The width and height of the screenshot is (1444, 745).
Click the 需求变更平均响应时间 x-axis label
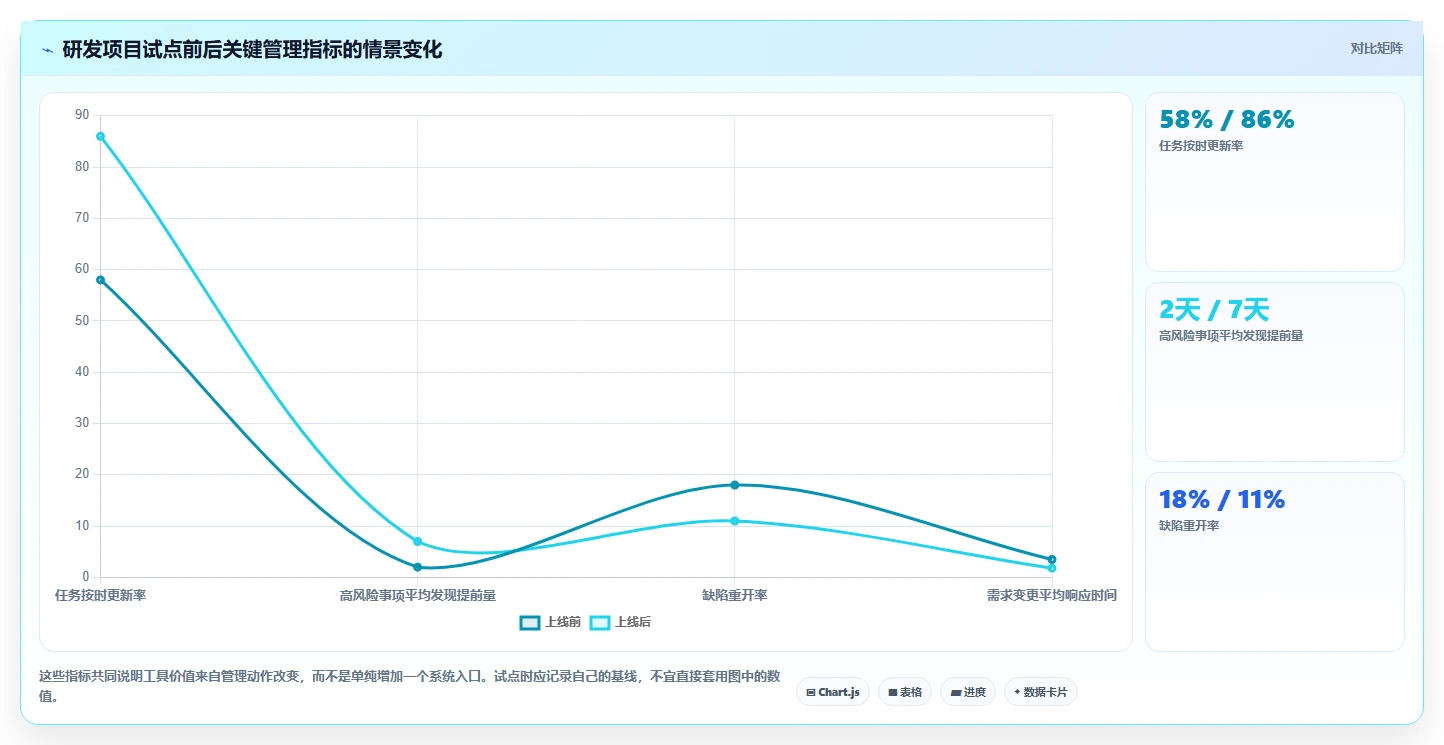[x=1052, y=595]
